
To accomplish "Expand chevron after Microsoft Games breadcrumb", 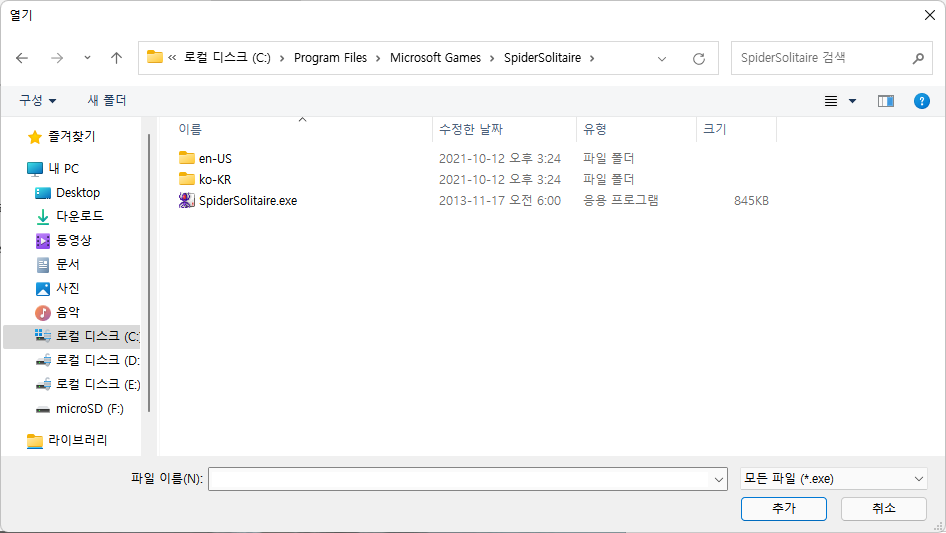I will [492, 58].
